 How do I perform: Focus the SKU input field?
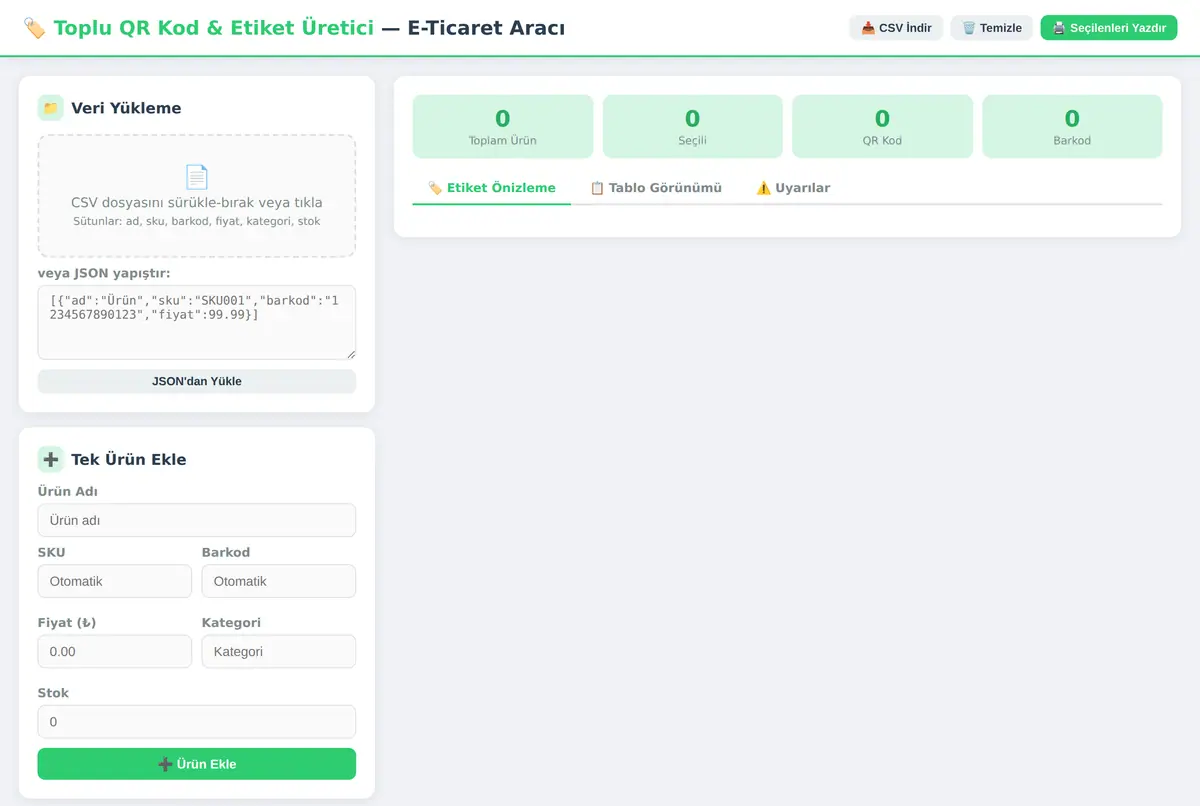tap(115, 581)
